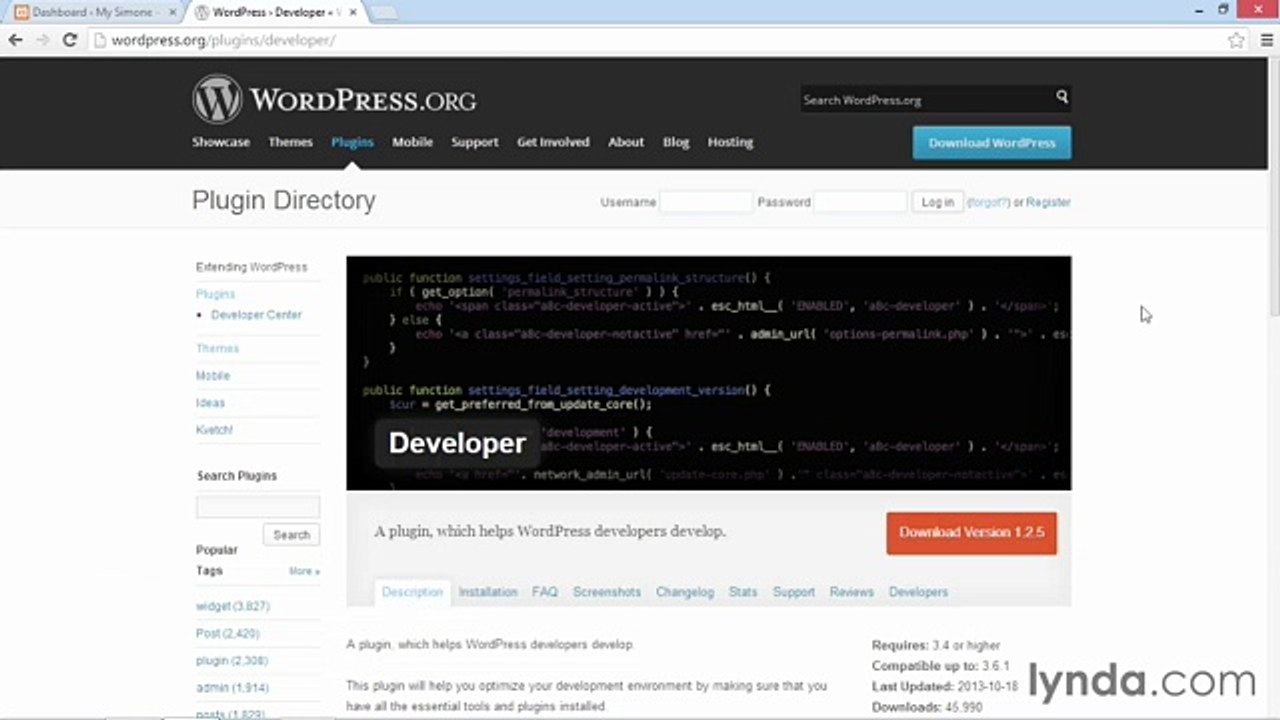The width and height of the screenshot is (1280, 720).
Task: Click the browser back arrow
Action: pos(15,40)
